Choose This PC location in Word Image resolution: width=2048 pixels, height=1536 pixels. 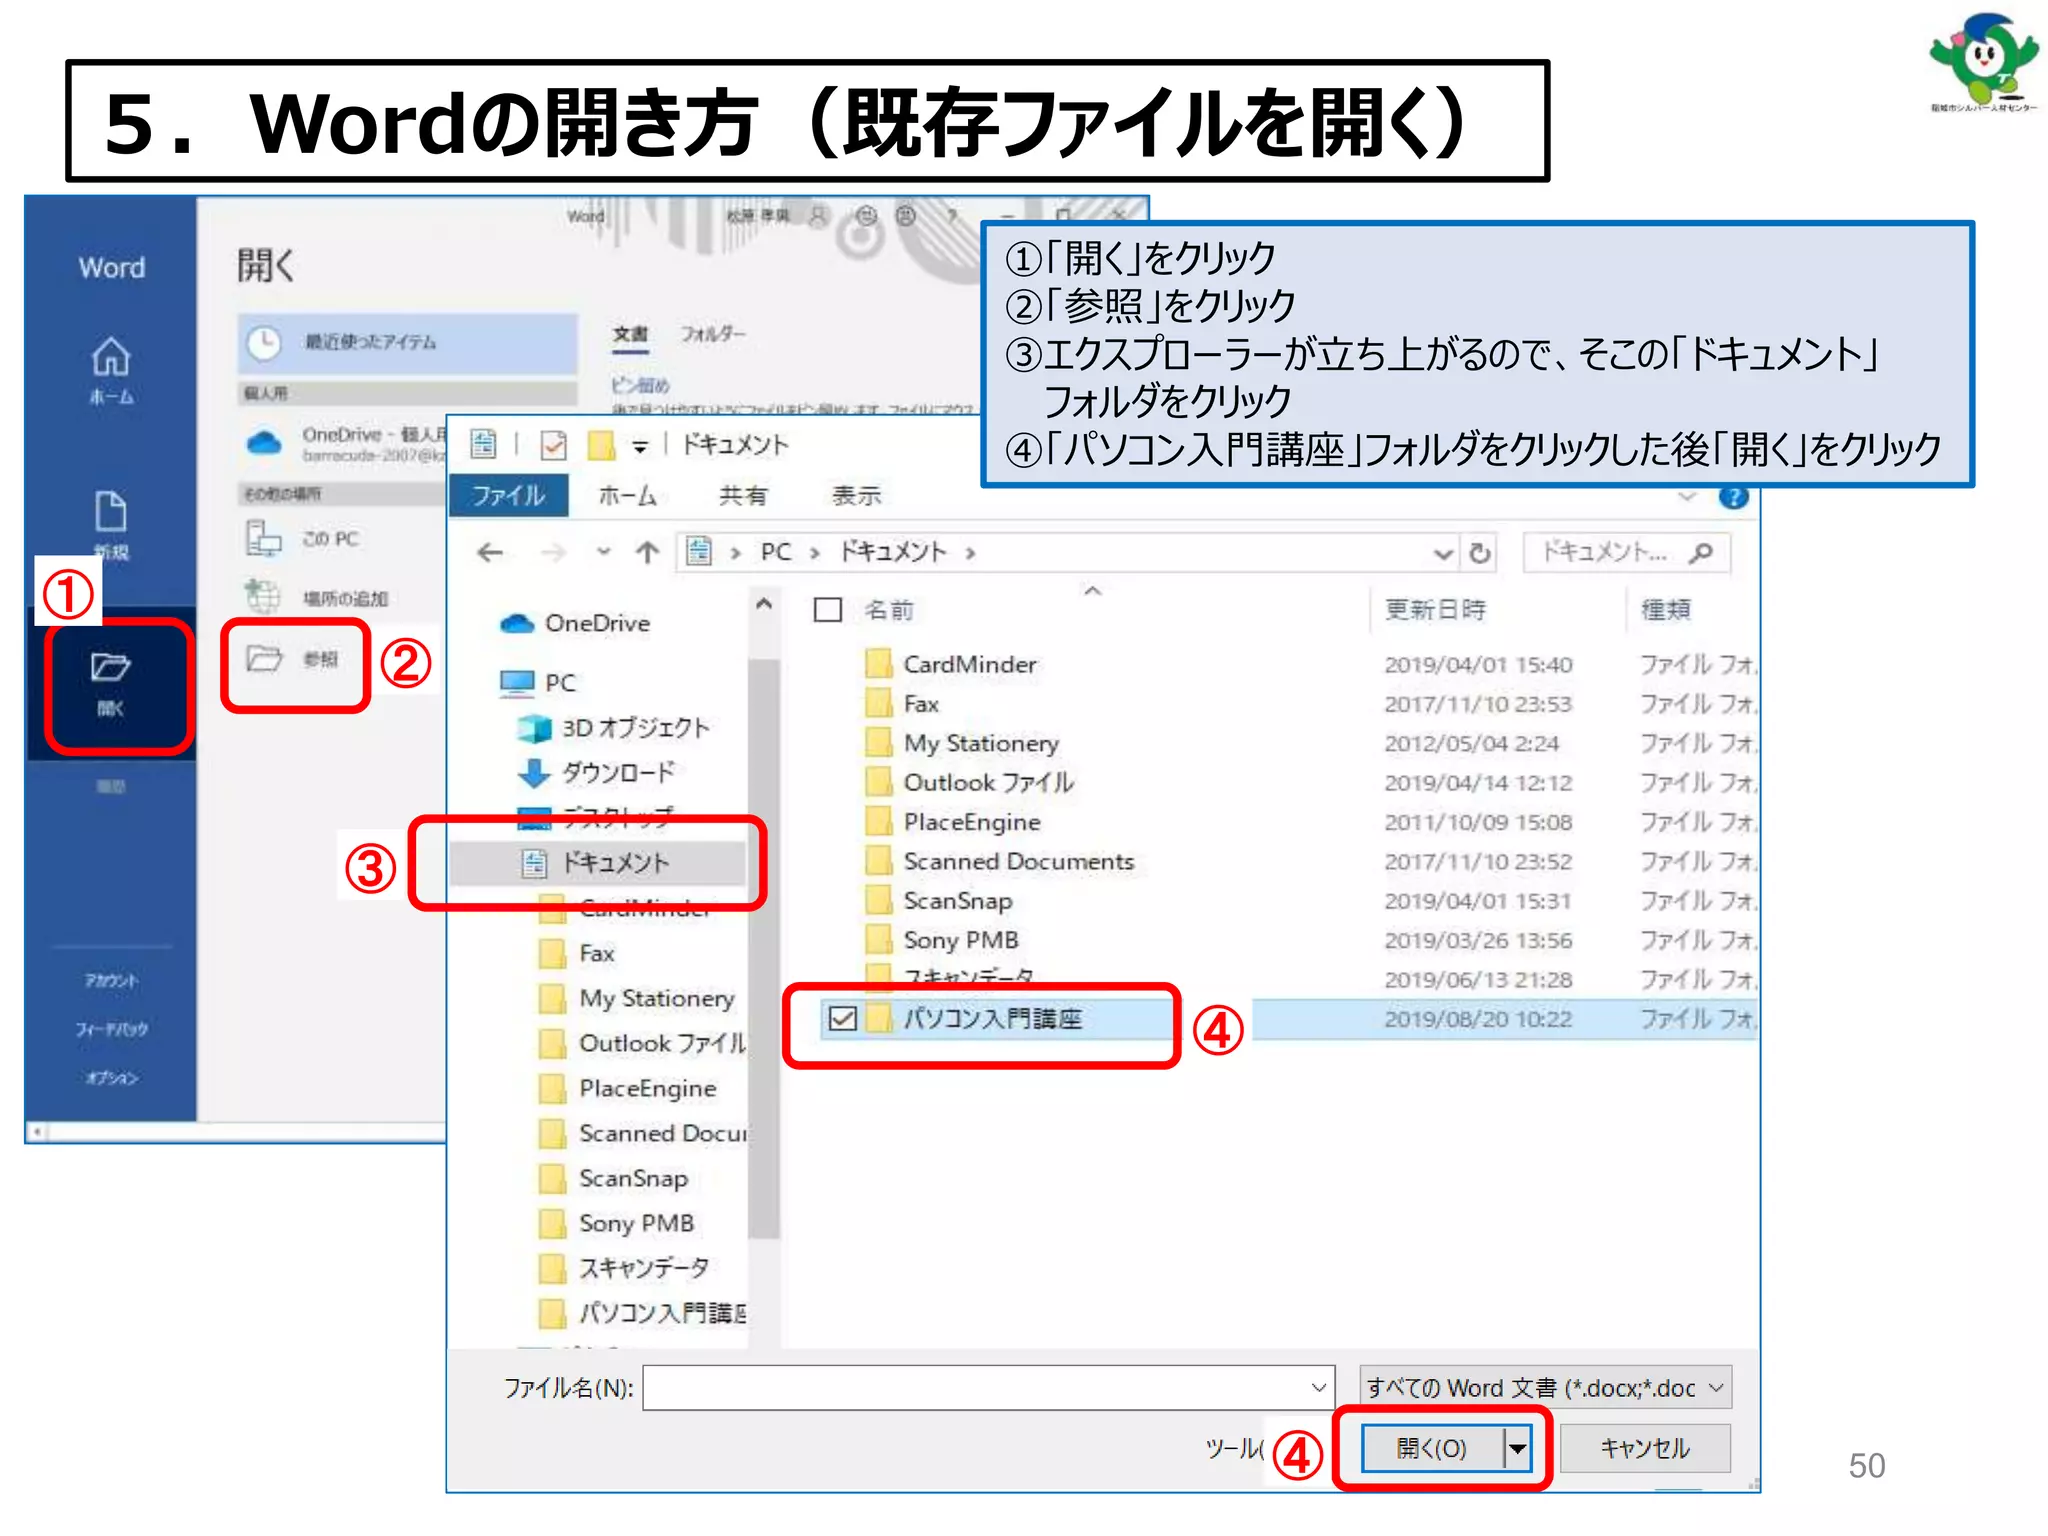(304, 539)
